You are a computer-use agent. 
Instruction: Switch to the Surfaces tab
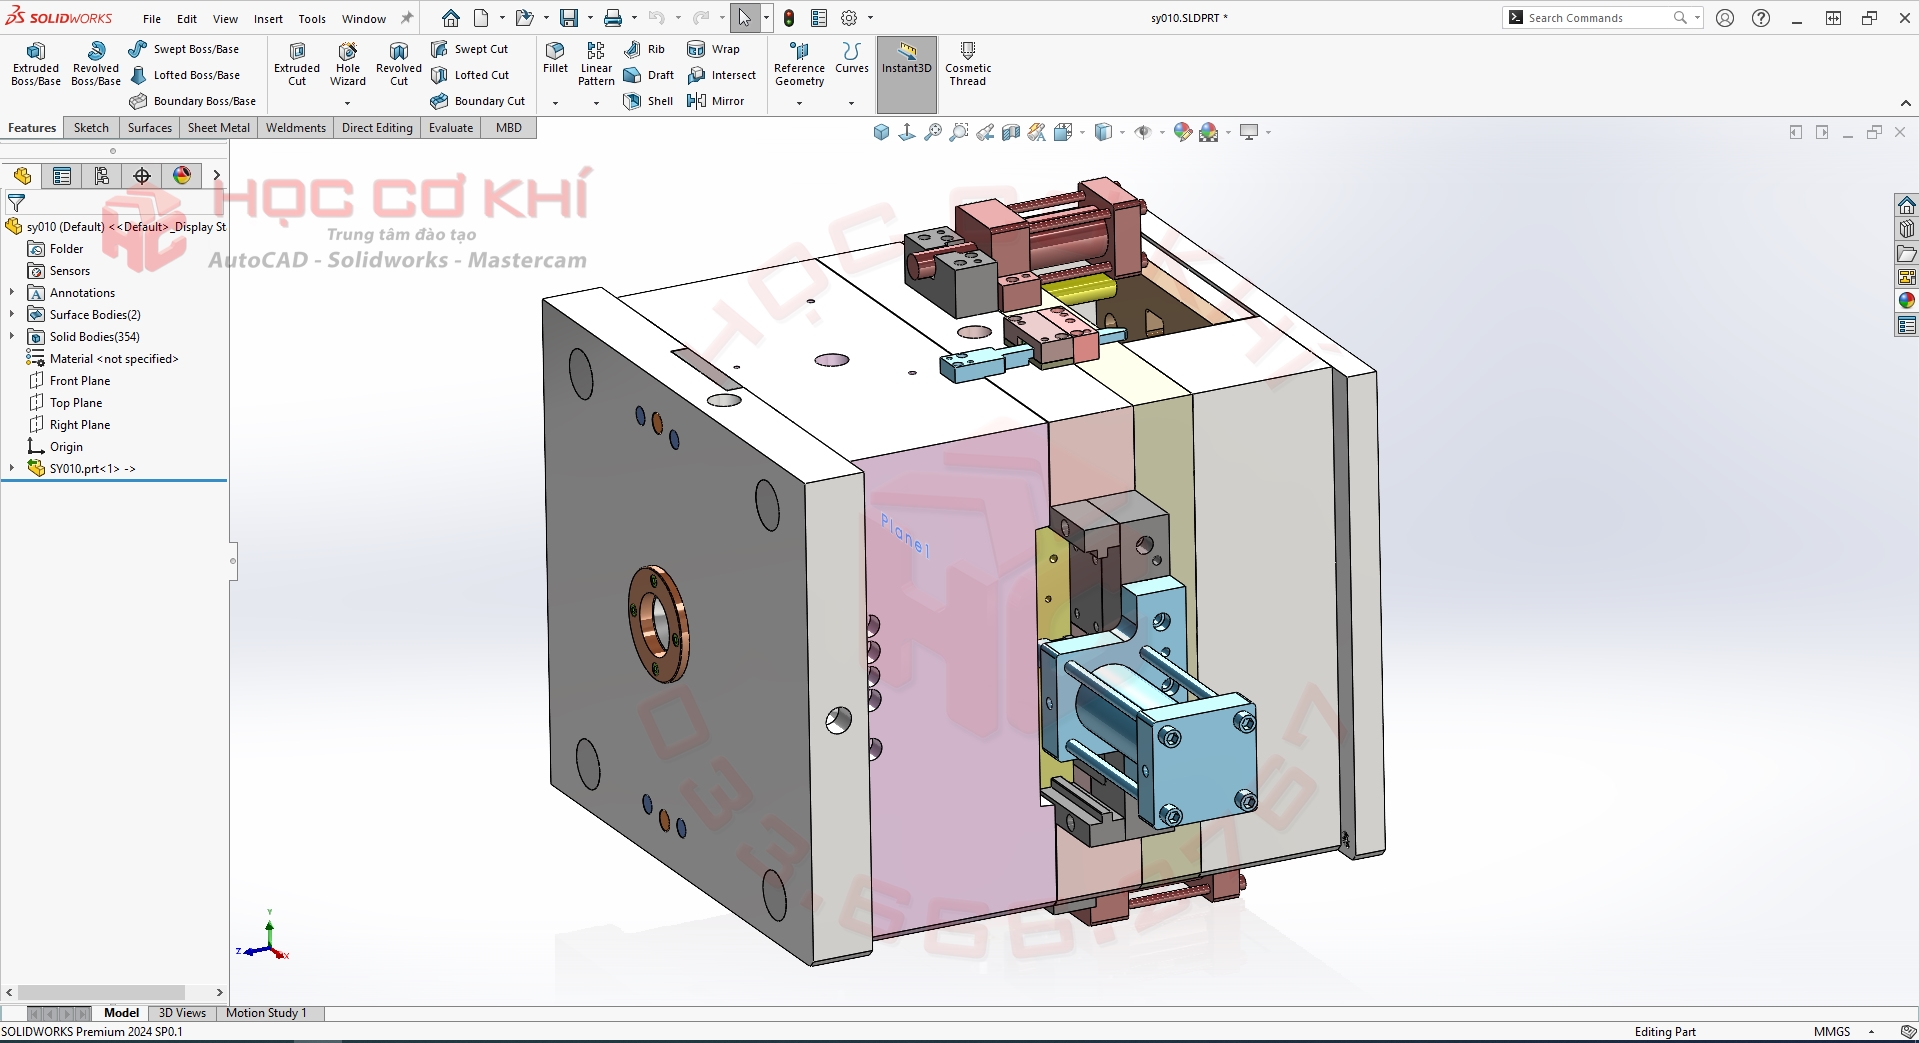click(x=150, y=128)
